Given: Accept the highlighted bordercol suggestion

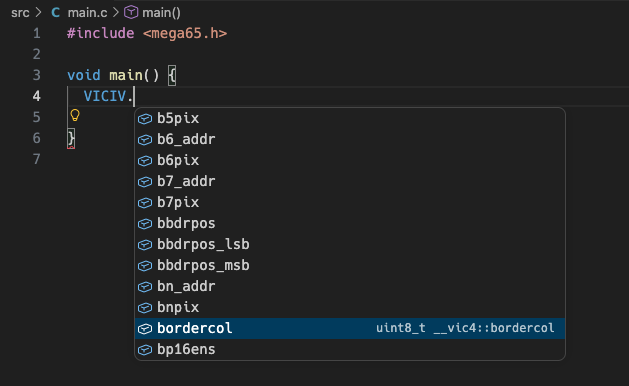Looking at the screenshot, I should [x=350, y=328].
